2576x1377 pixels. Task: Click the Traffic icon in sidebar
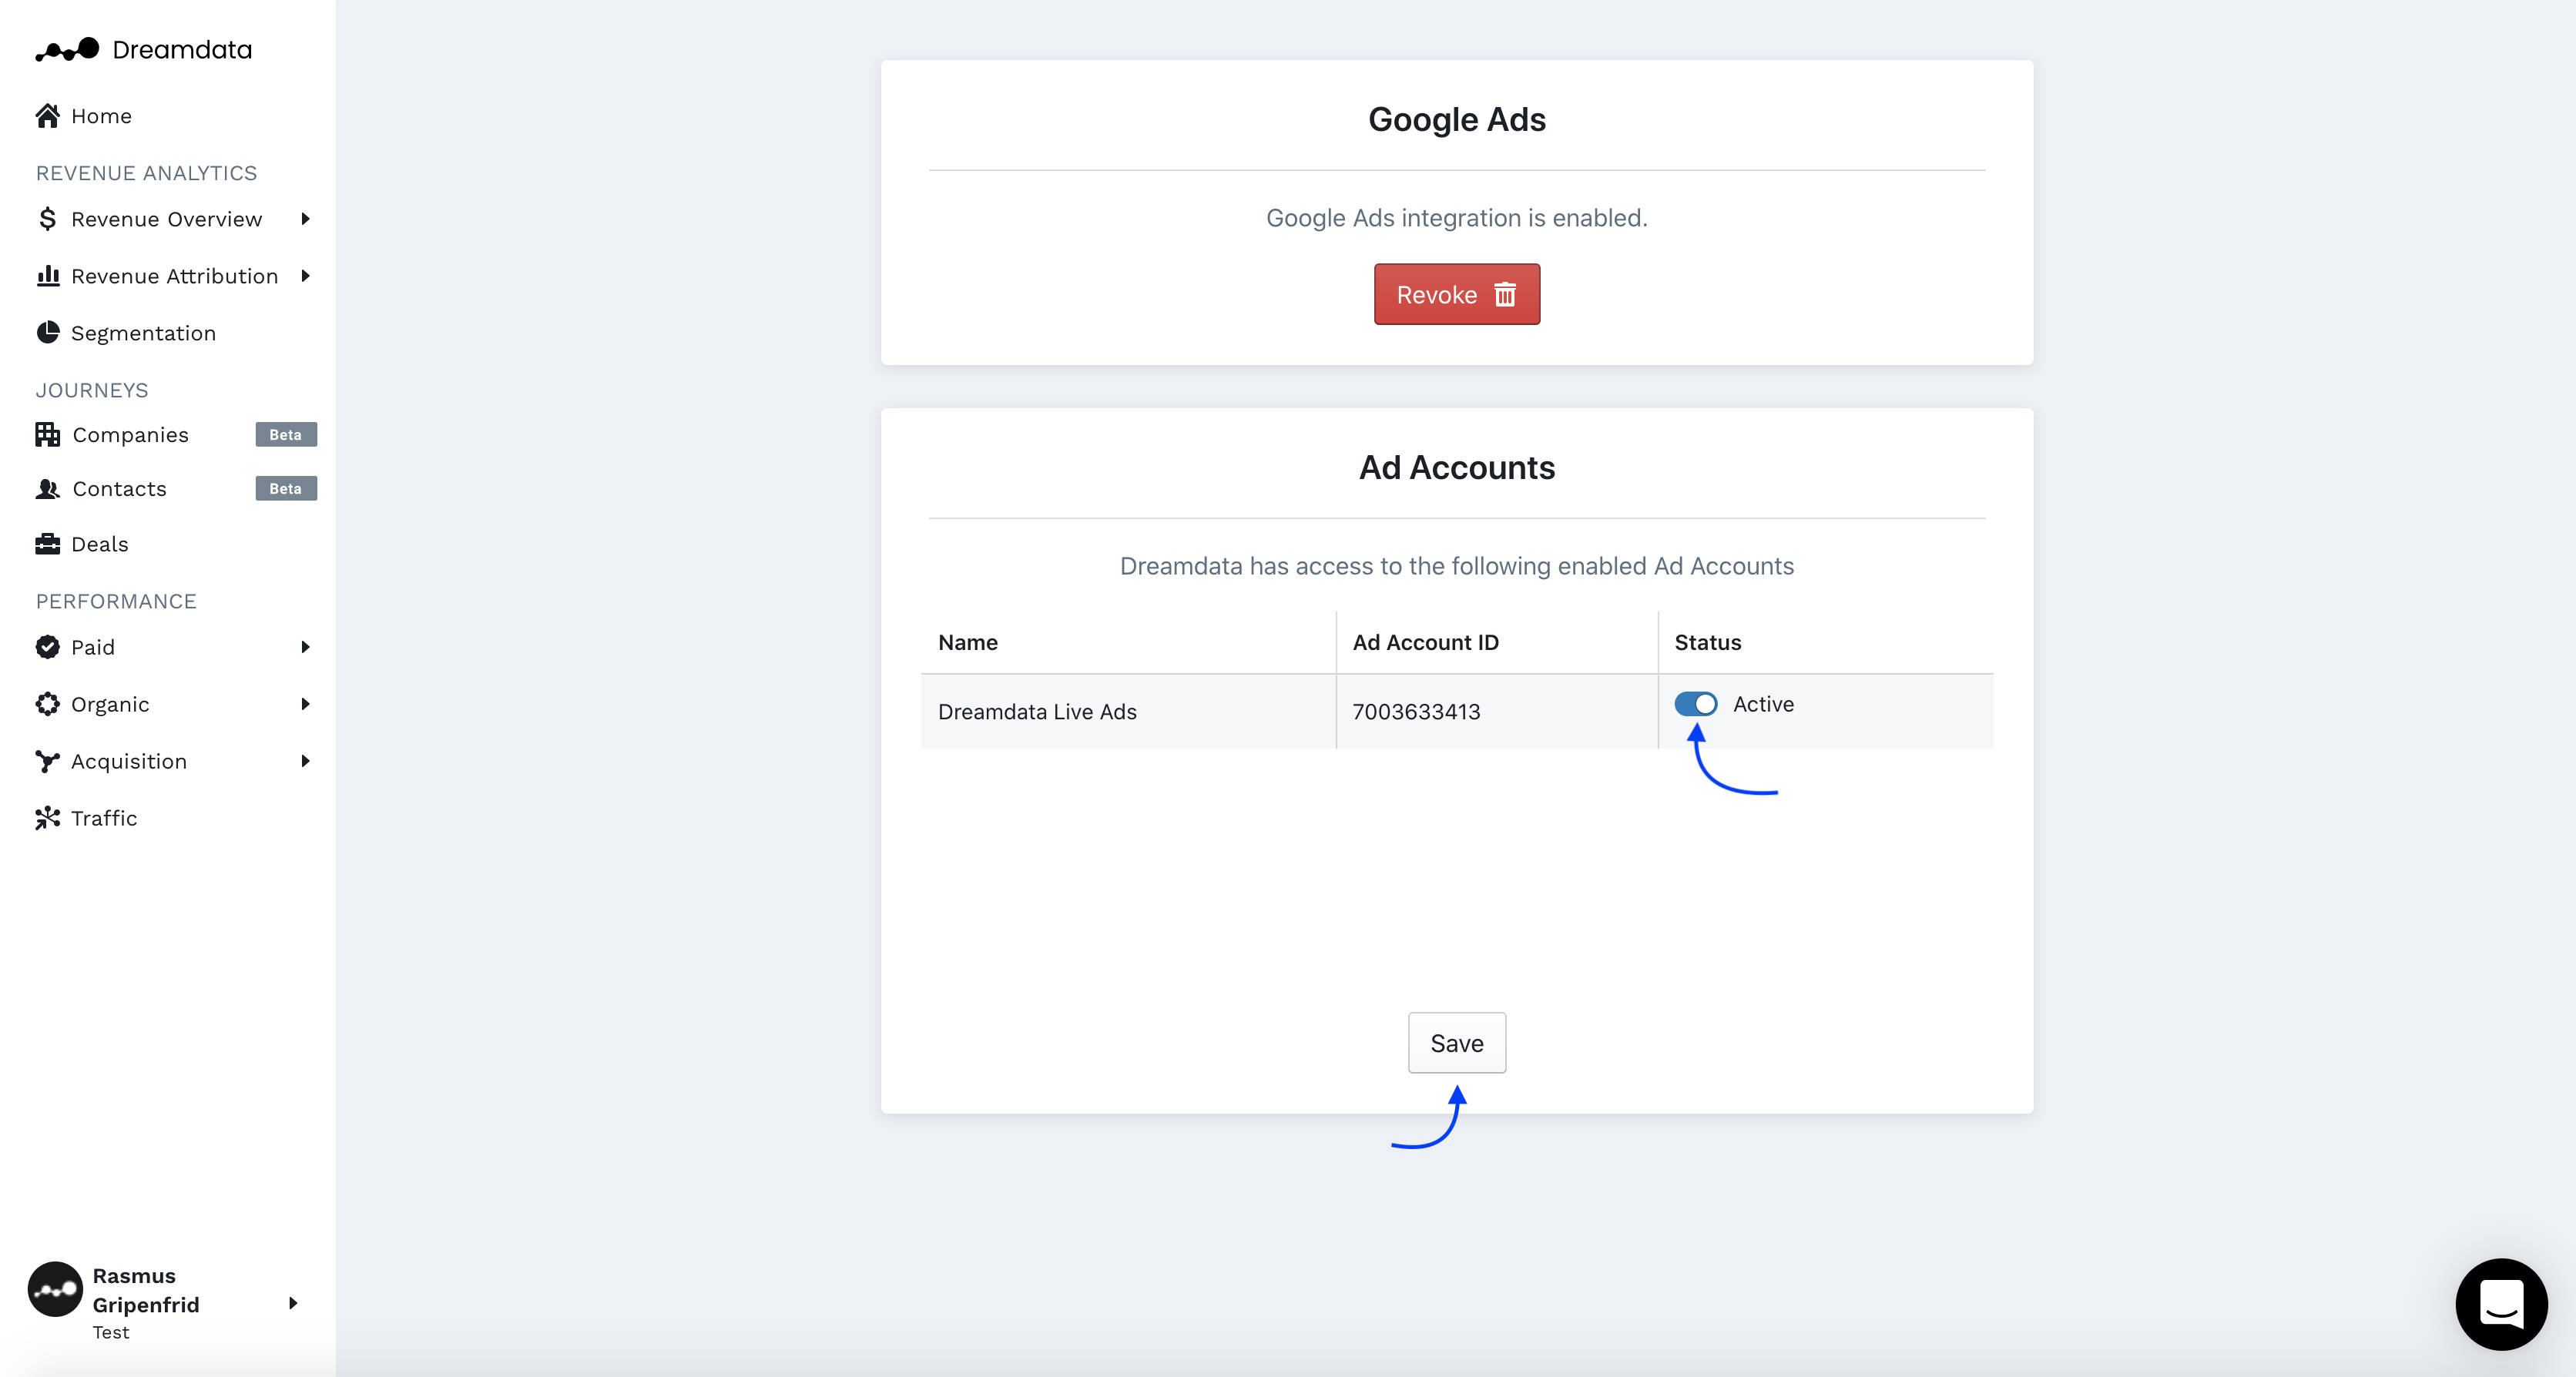[47, 818]
